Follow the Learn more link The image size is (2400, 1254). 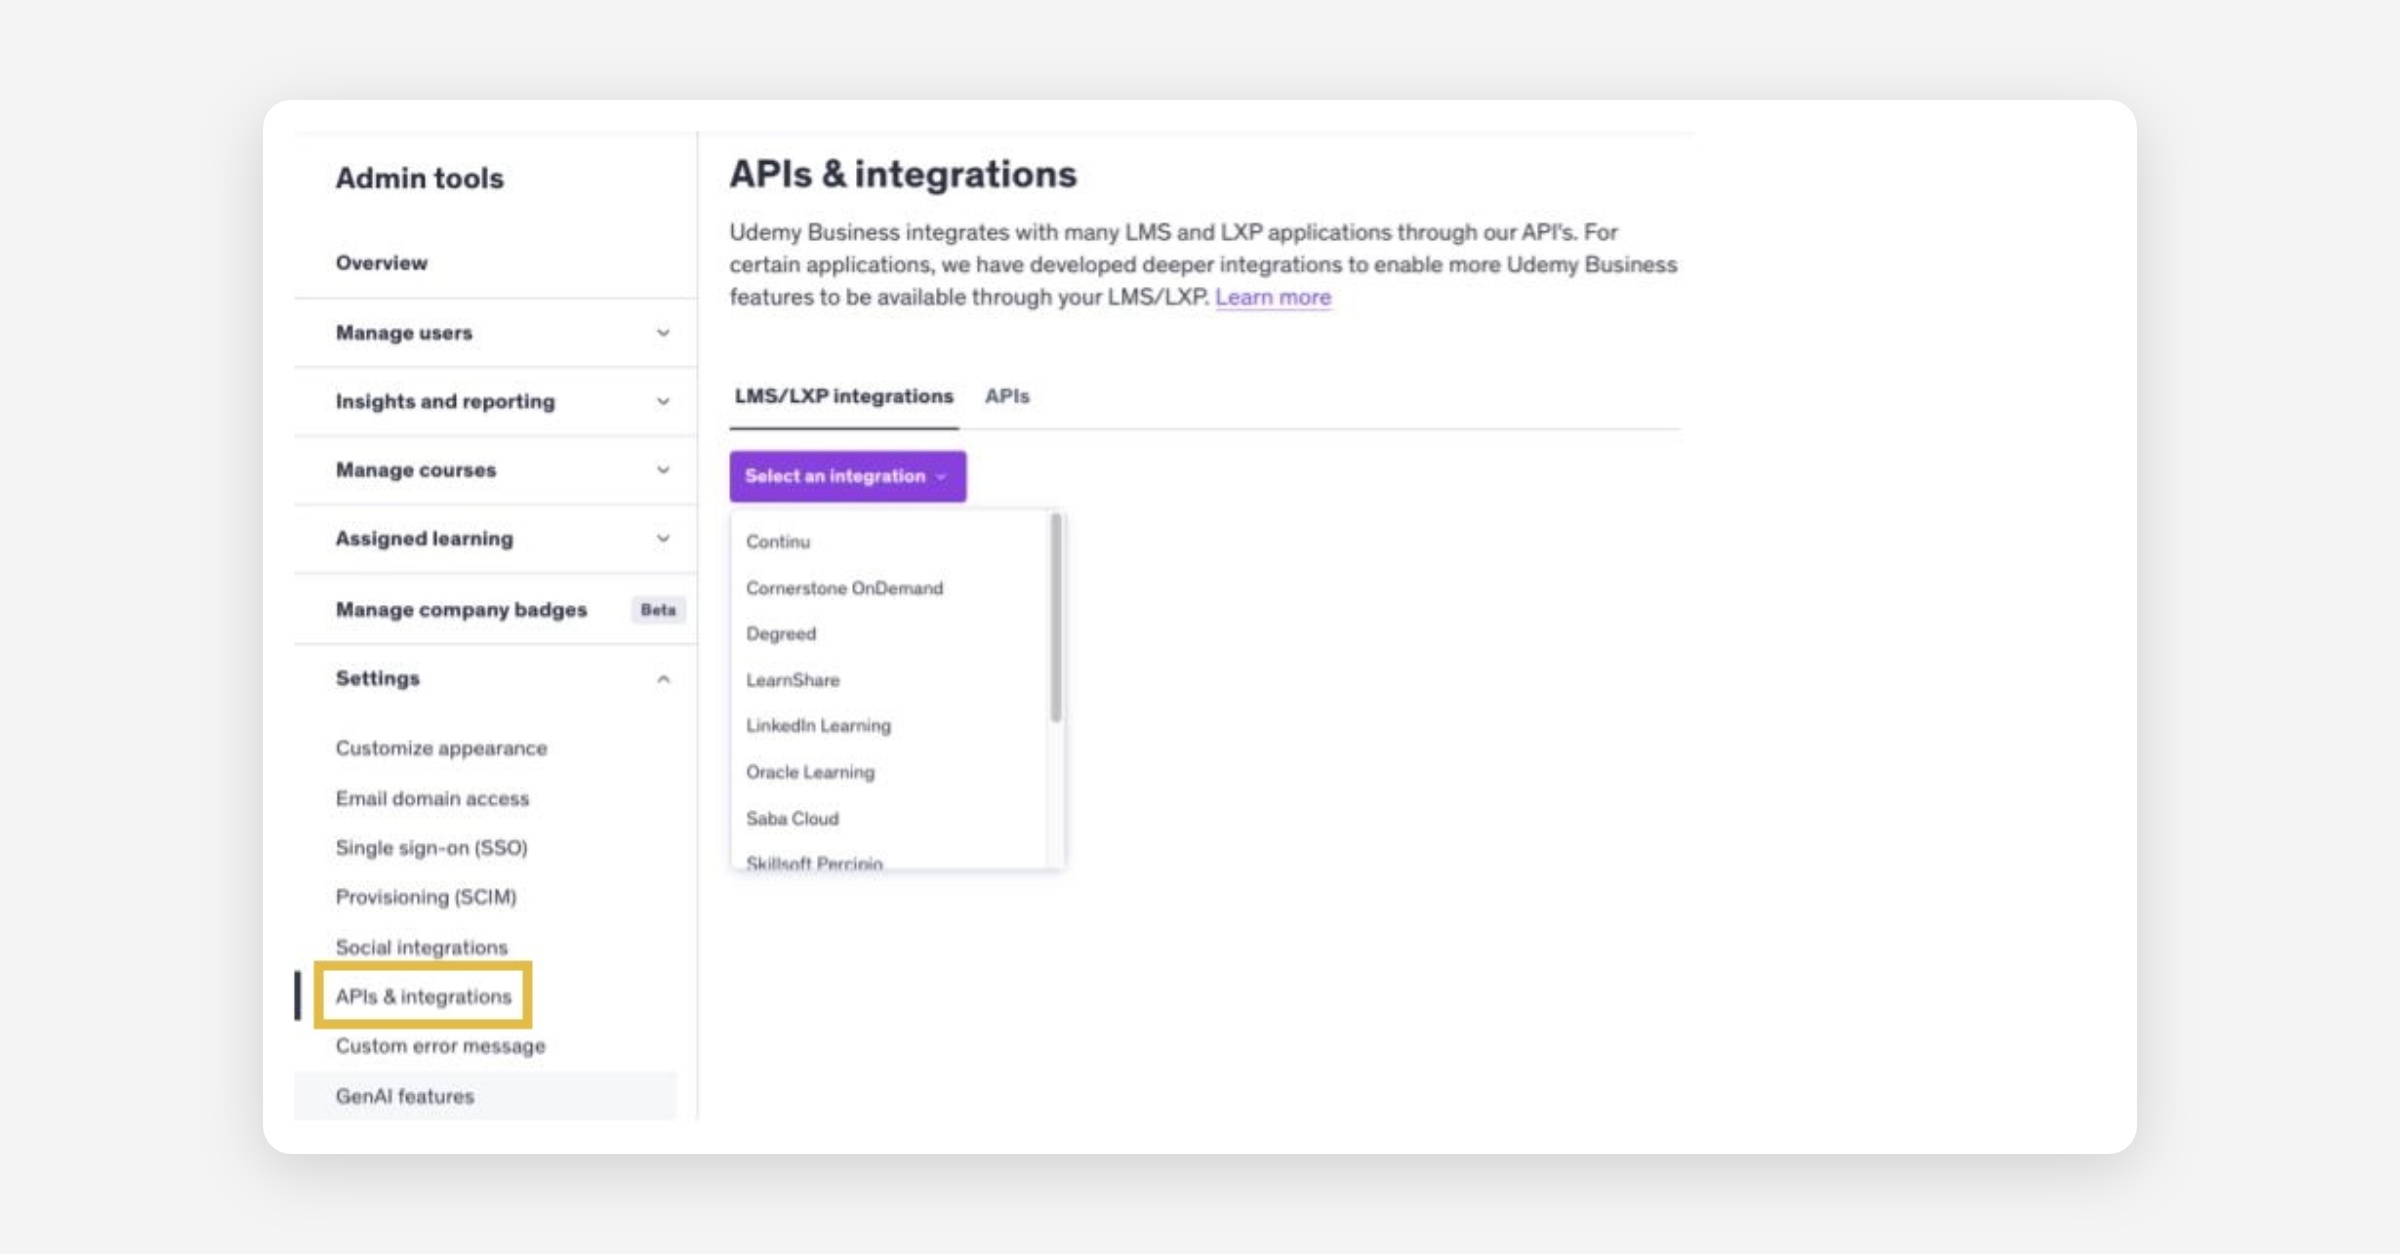pyautogui.click(x=1273, y=297)
